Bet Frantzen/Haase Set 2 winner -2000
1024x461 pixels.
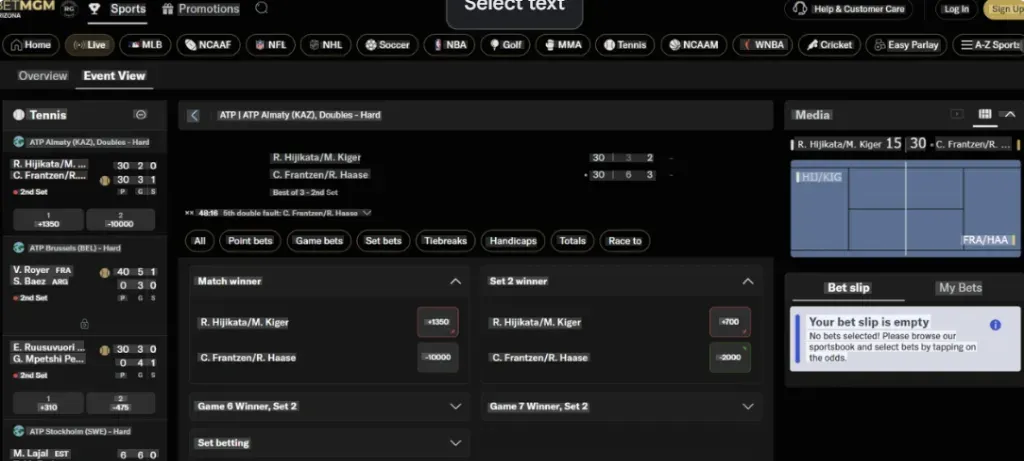pyautogui.click(x=729, y=358)
